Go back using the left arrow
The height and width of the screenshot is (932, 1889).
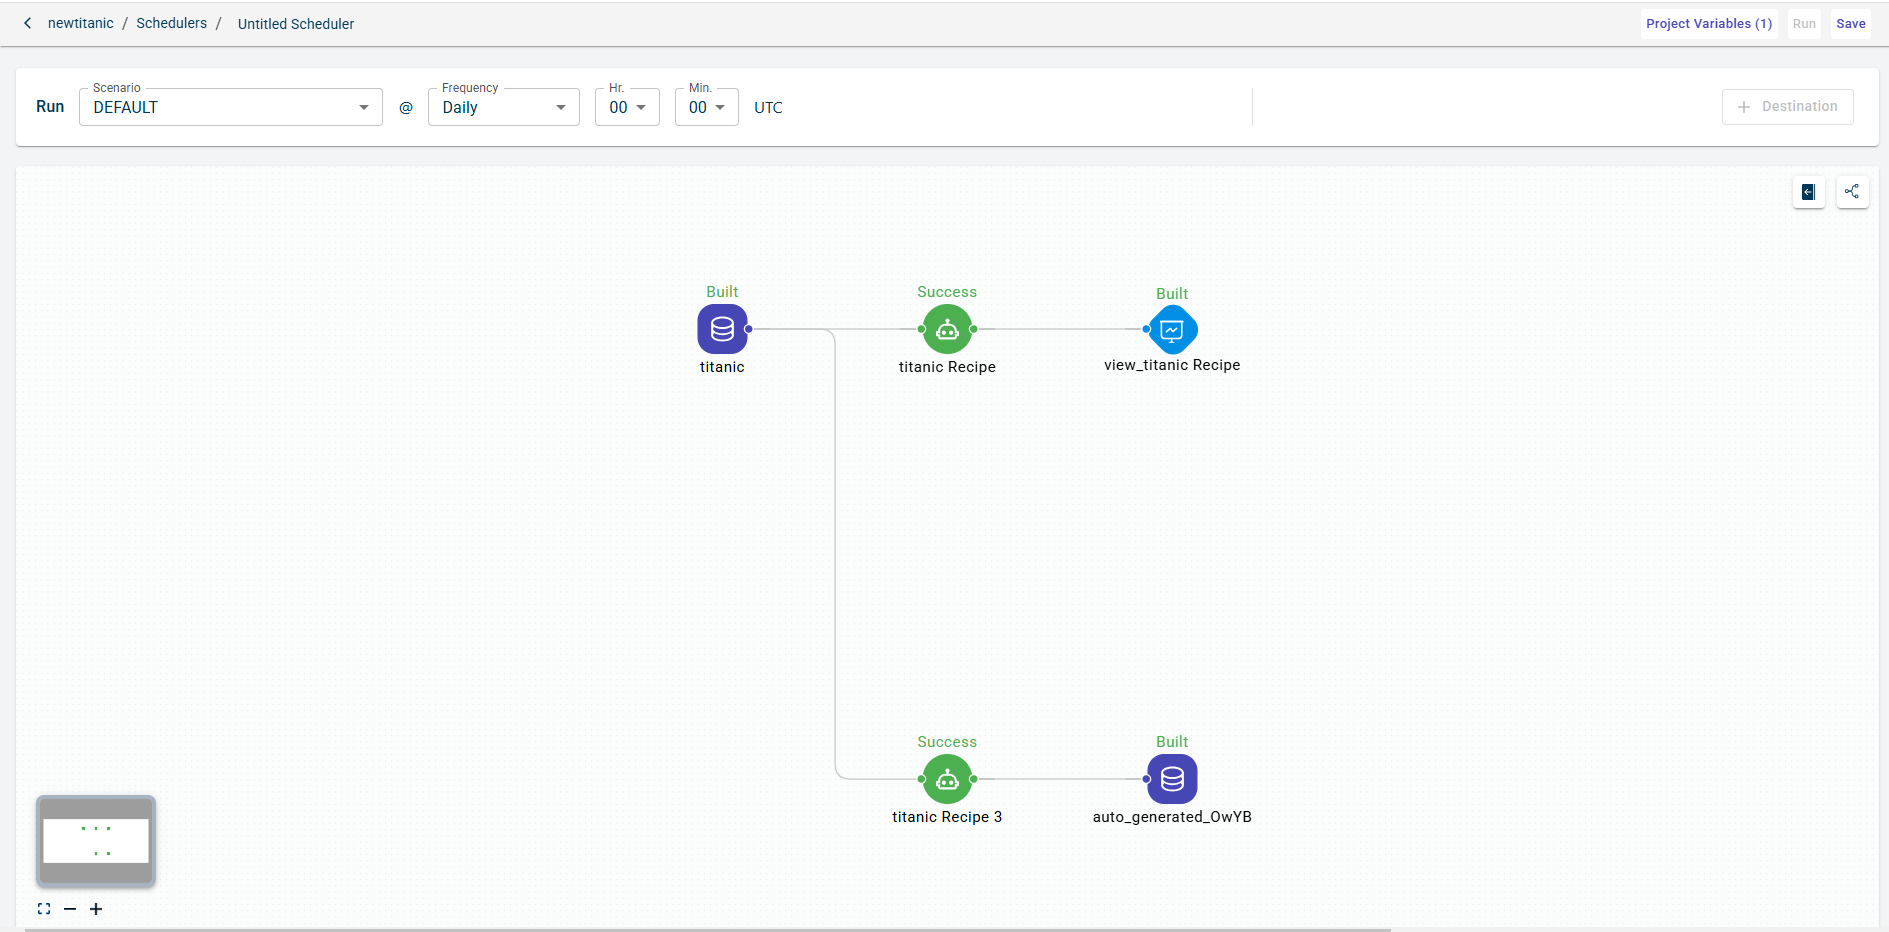click(28, 23)
